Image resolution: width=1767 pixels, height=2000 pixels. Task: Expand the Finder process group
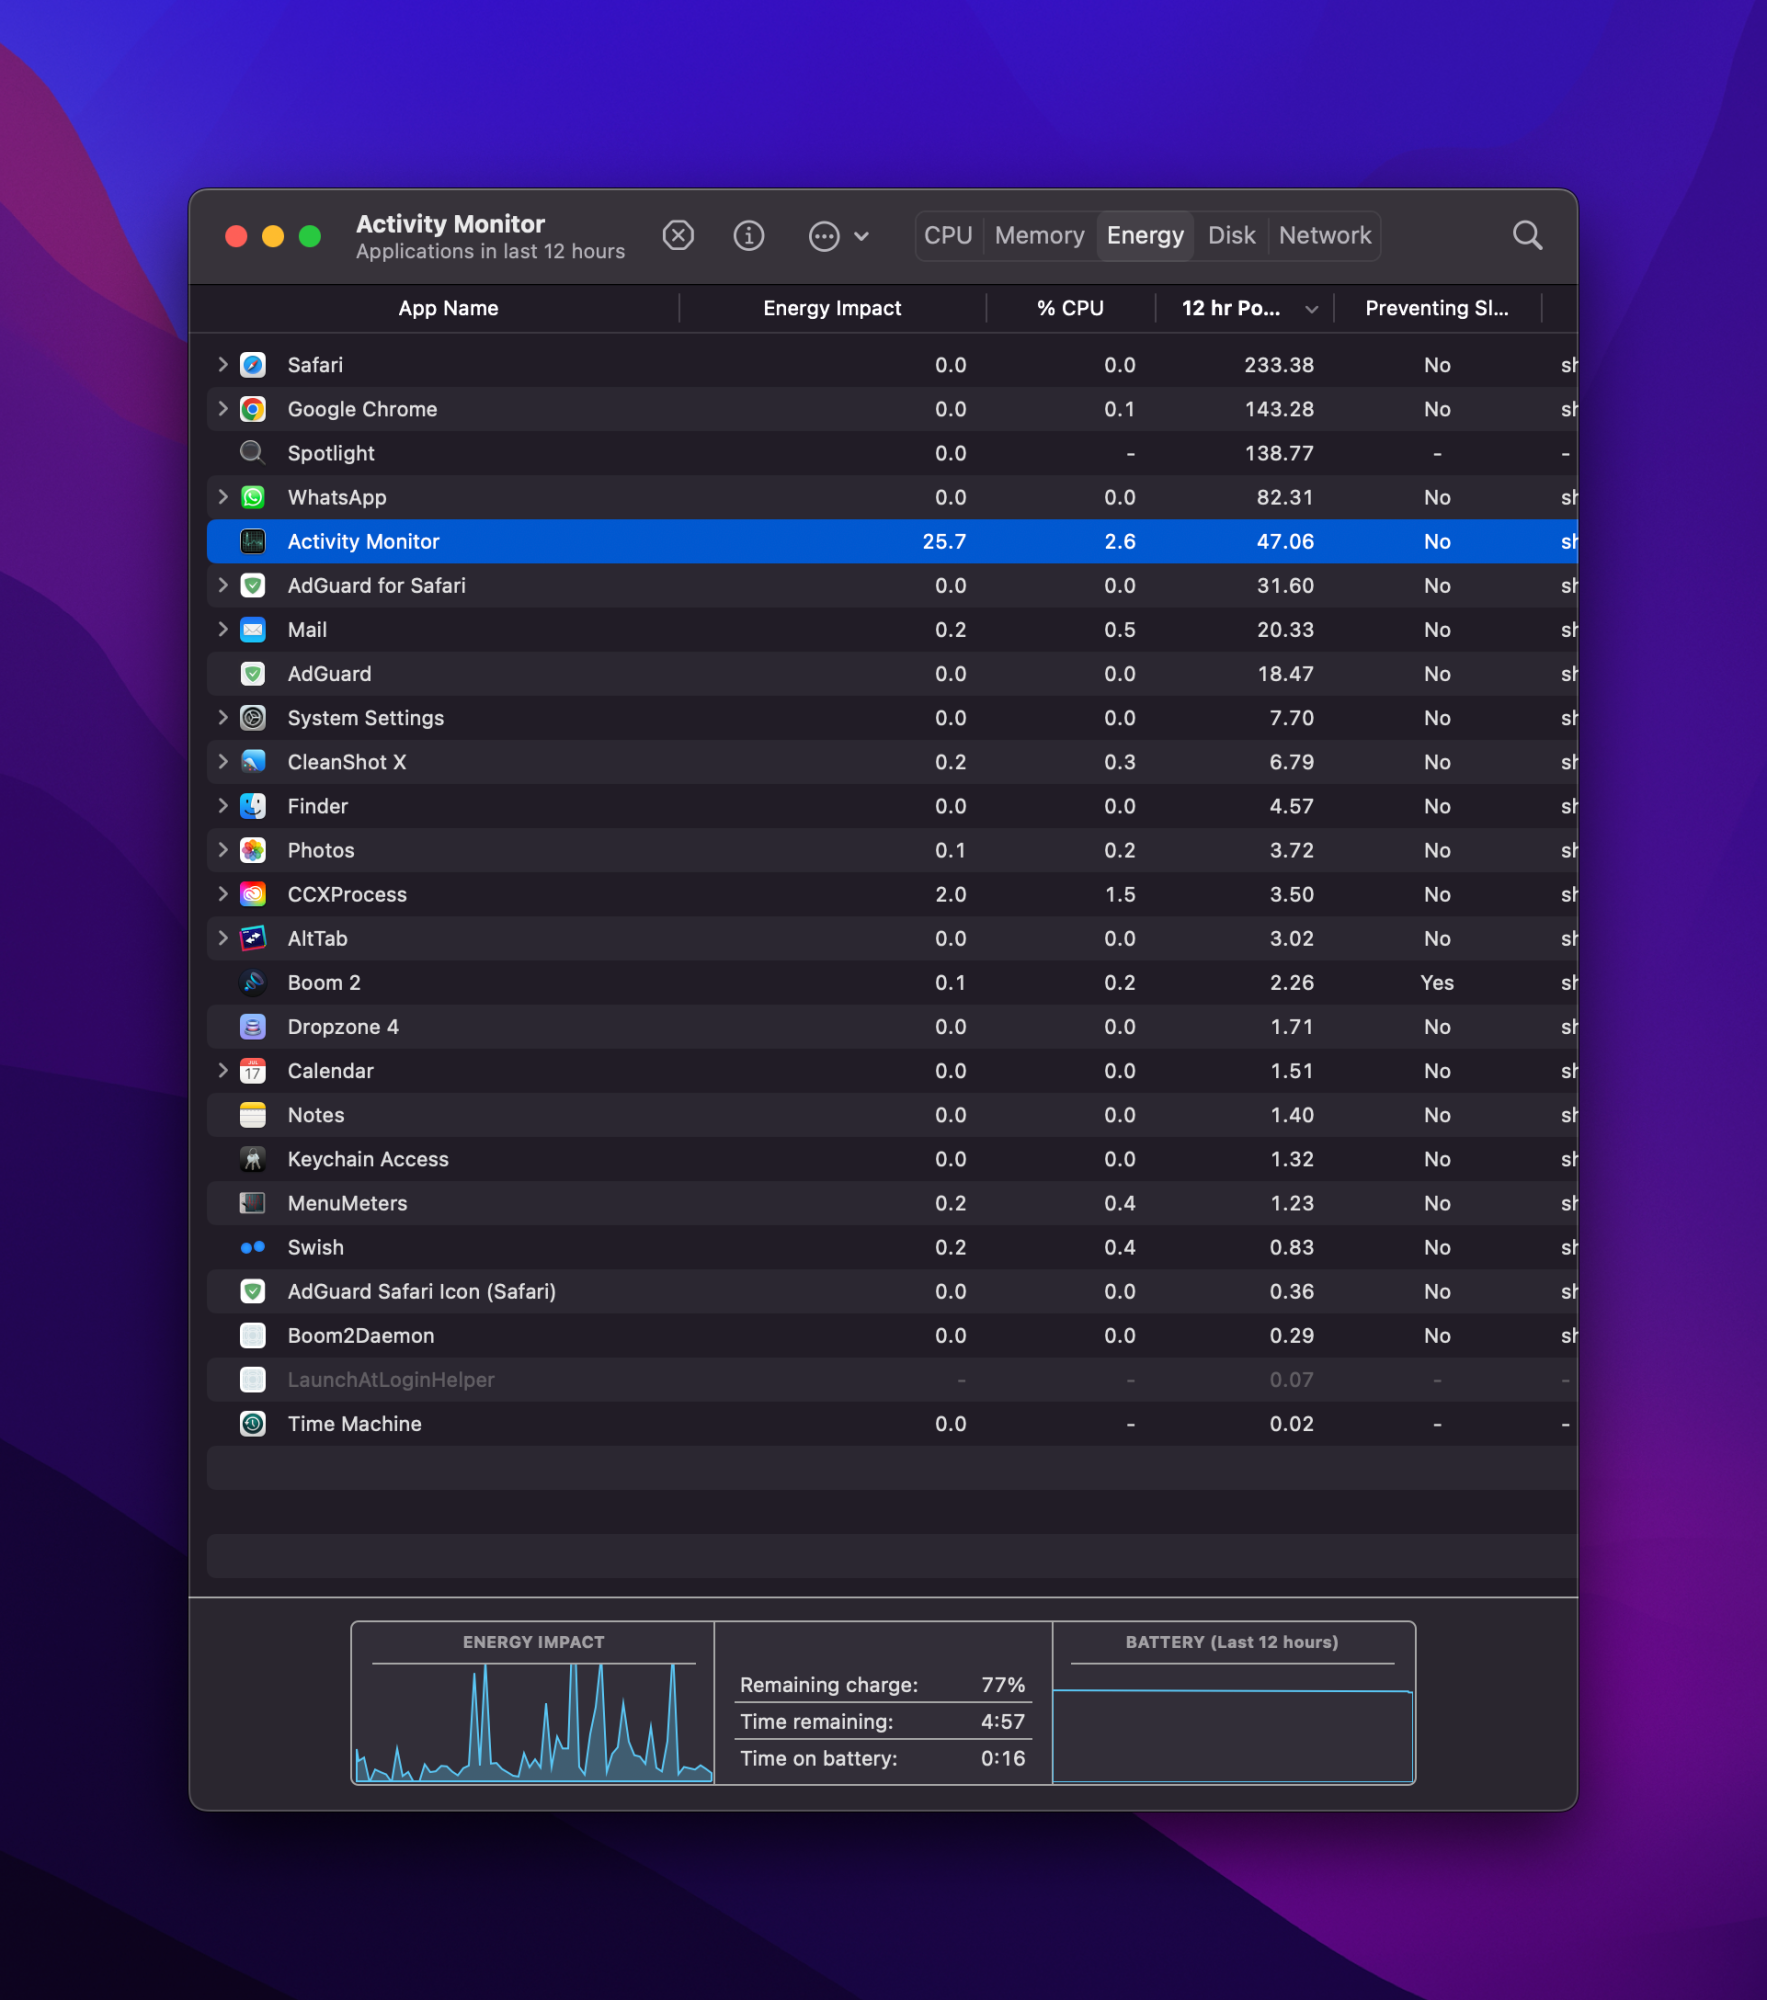tap(223, 806)
